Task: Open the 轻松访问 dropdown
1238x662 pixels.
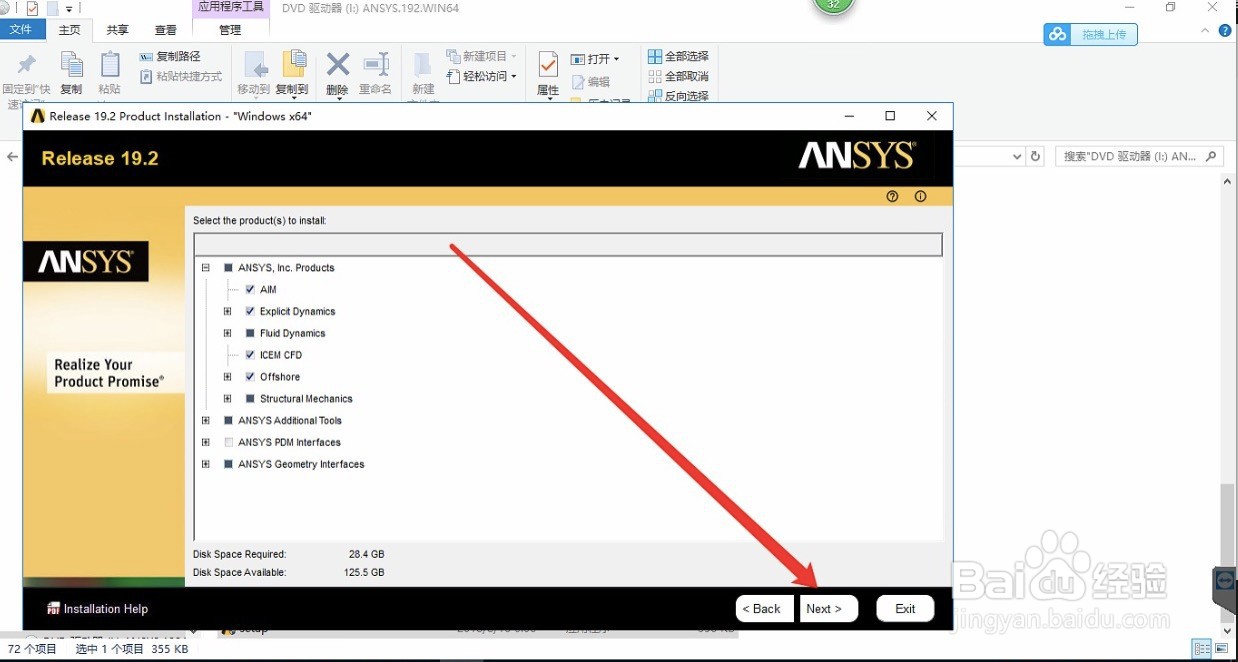Action: 482,76
